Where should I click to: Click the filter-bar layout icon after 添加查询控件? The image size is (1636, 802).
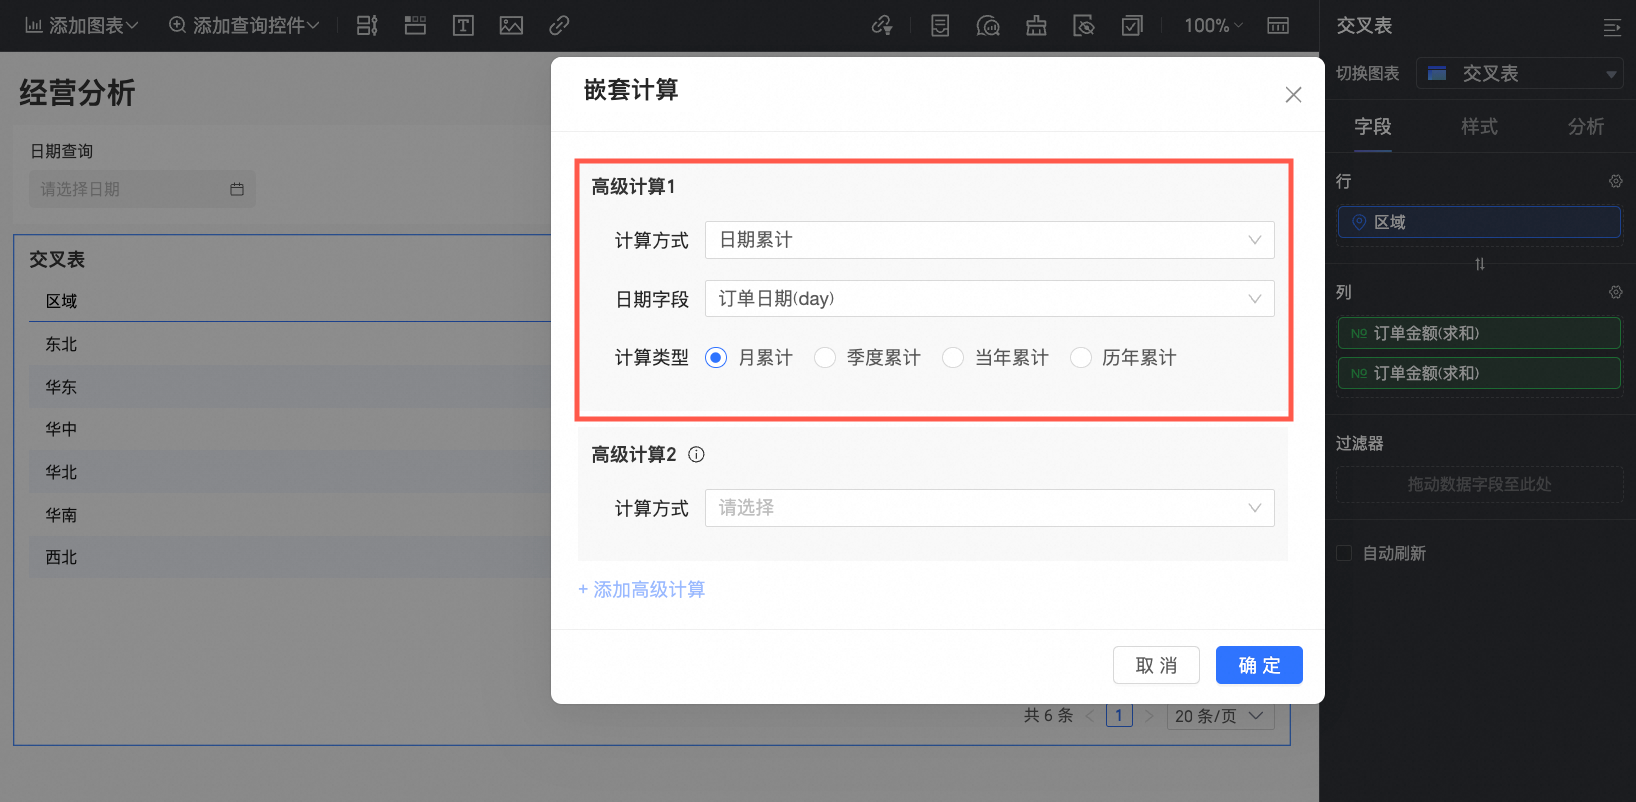pyautogui.click(x=367, y=25)
